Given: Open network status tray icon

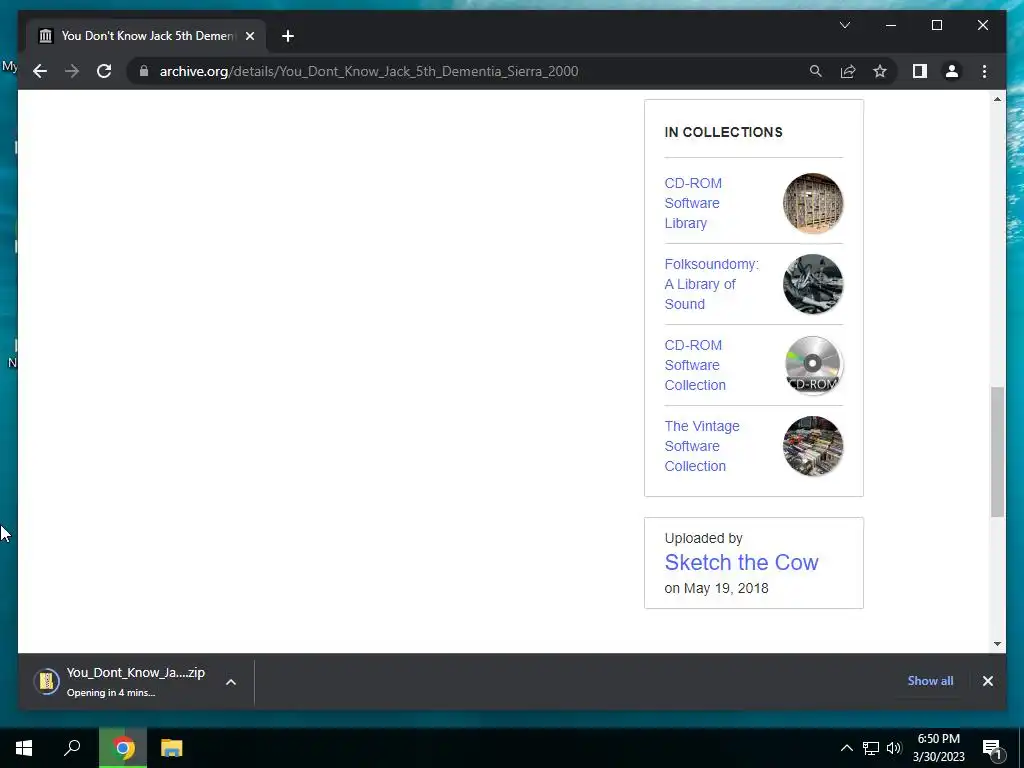Looking at the screenshot, I should (871, 748).
